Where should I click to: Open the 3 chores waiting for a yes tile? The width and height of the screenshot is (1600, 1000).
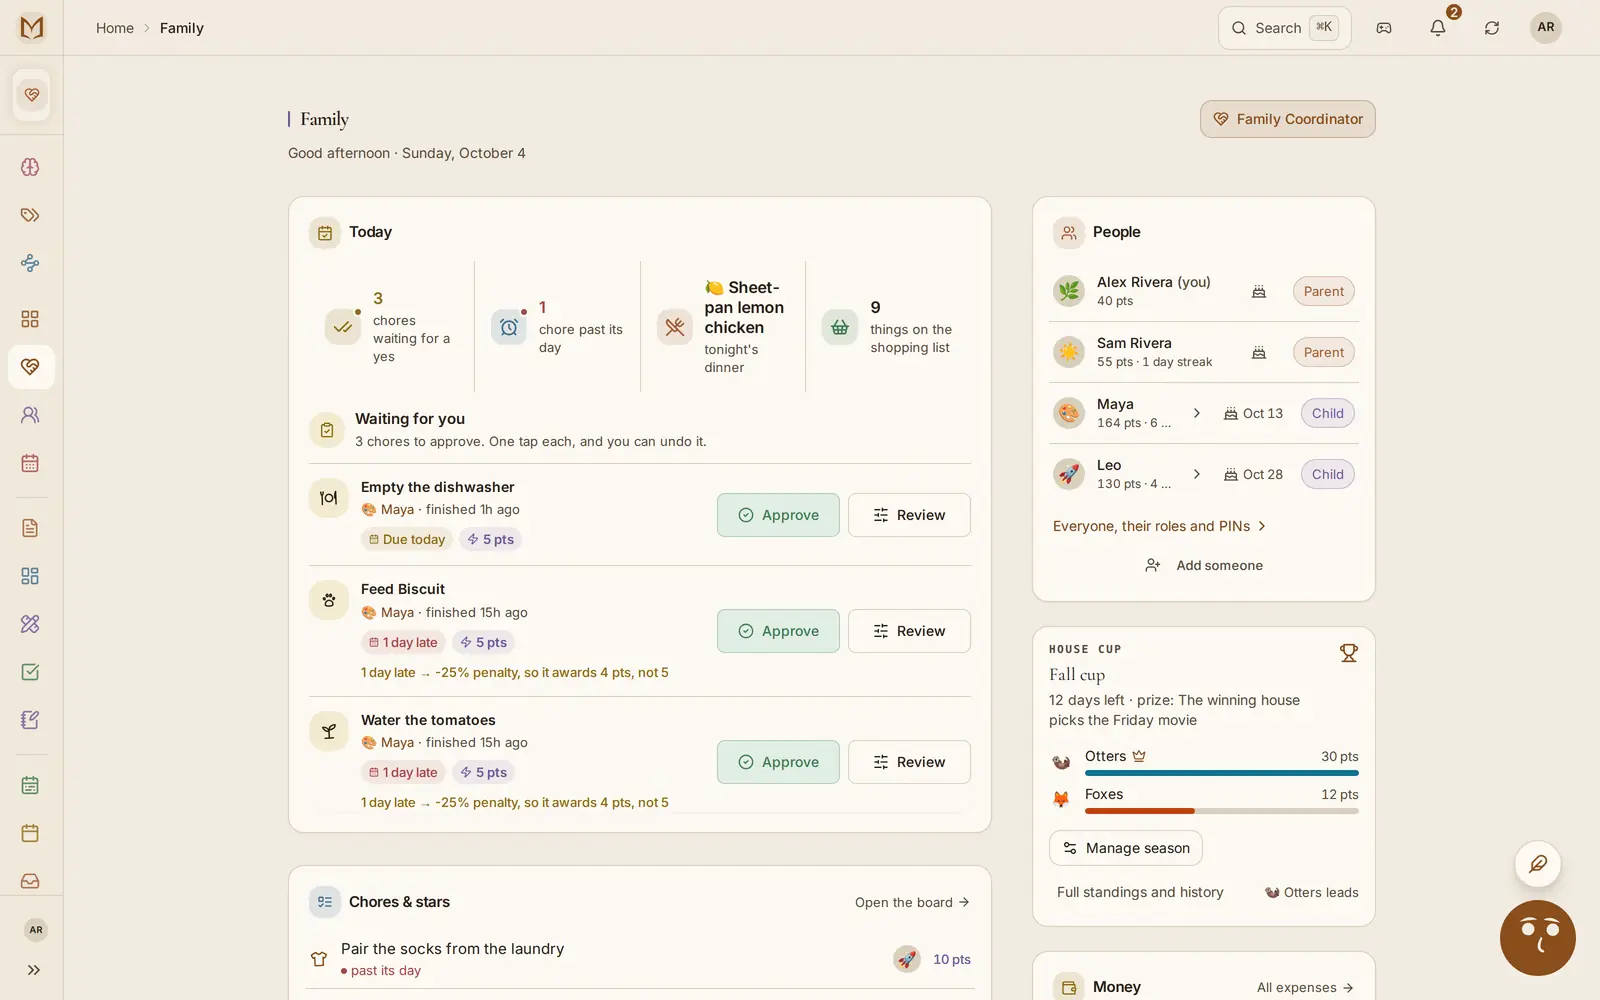(x=391, y=327)
